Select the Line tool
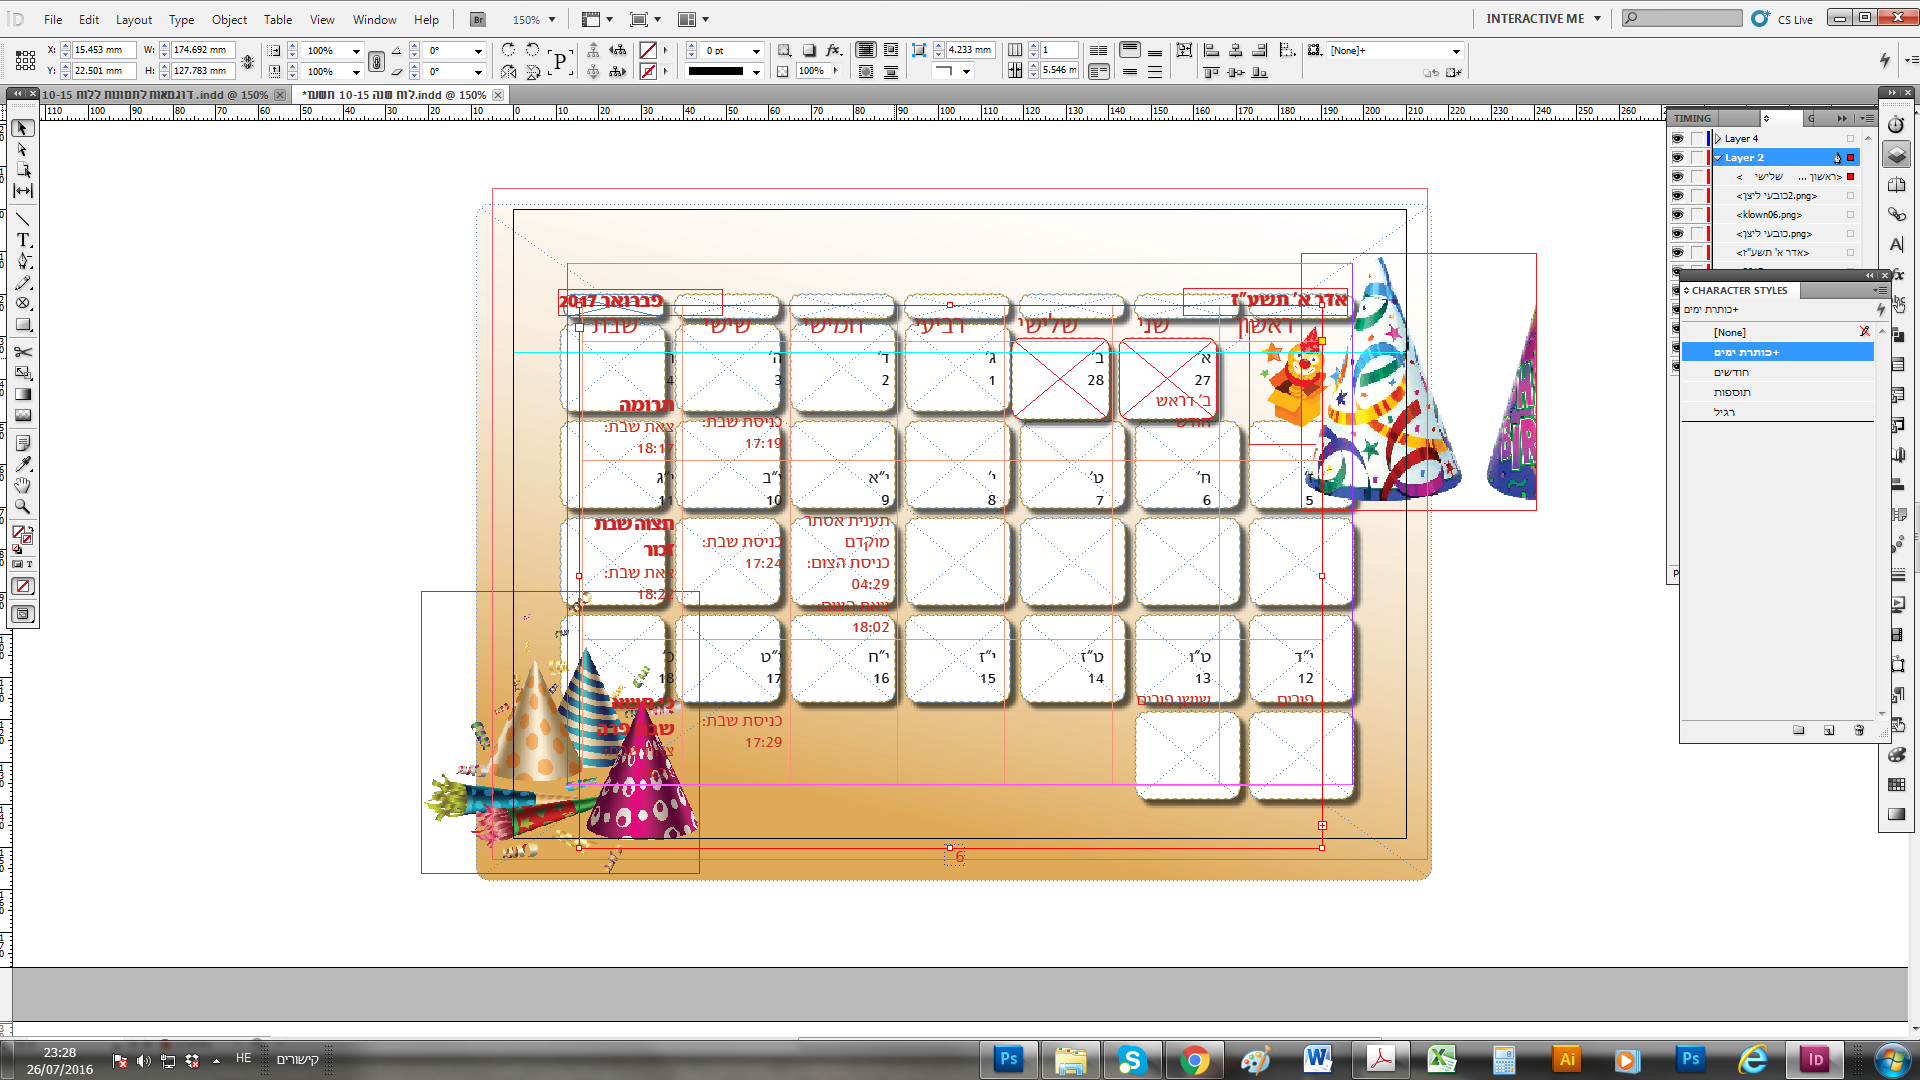This screenshot has height=1080, width=1920. point(23,219)
